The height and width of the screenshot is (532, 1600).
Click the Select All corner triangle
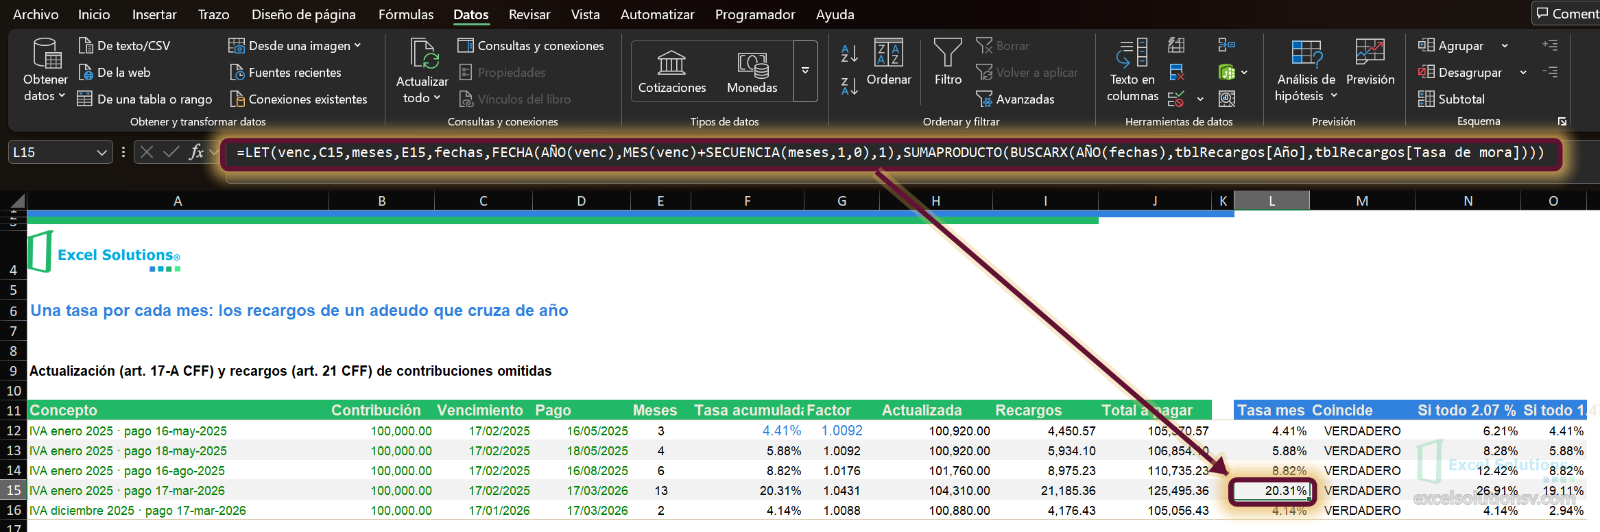coord(17,201)
